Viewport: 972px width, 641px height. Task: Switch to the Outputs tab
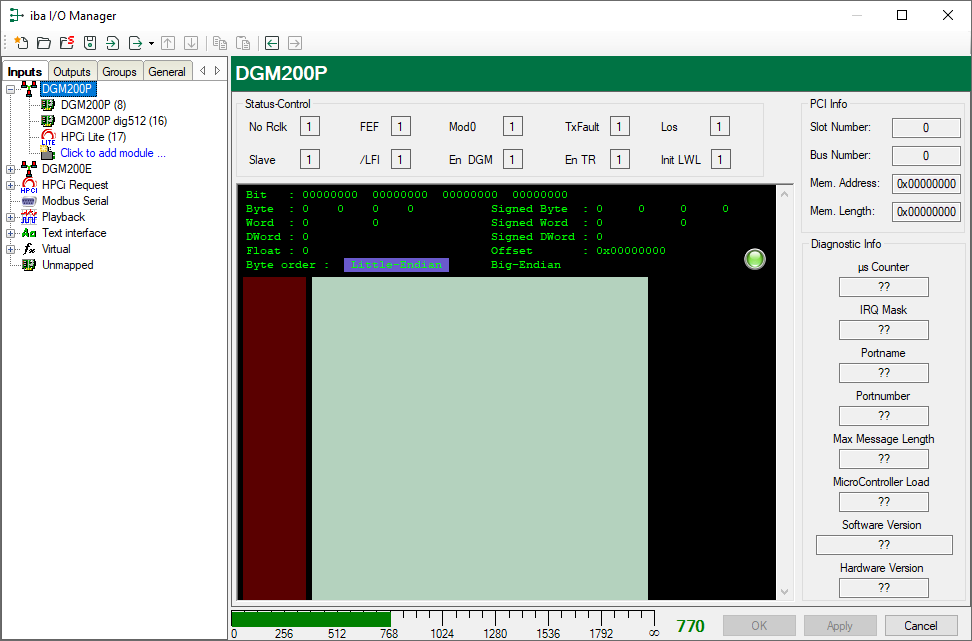click(72, 71)
